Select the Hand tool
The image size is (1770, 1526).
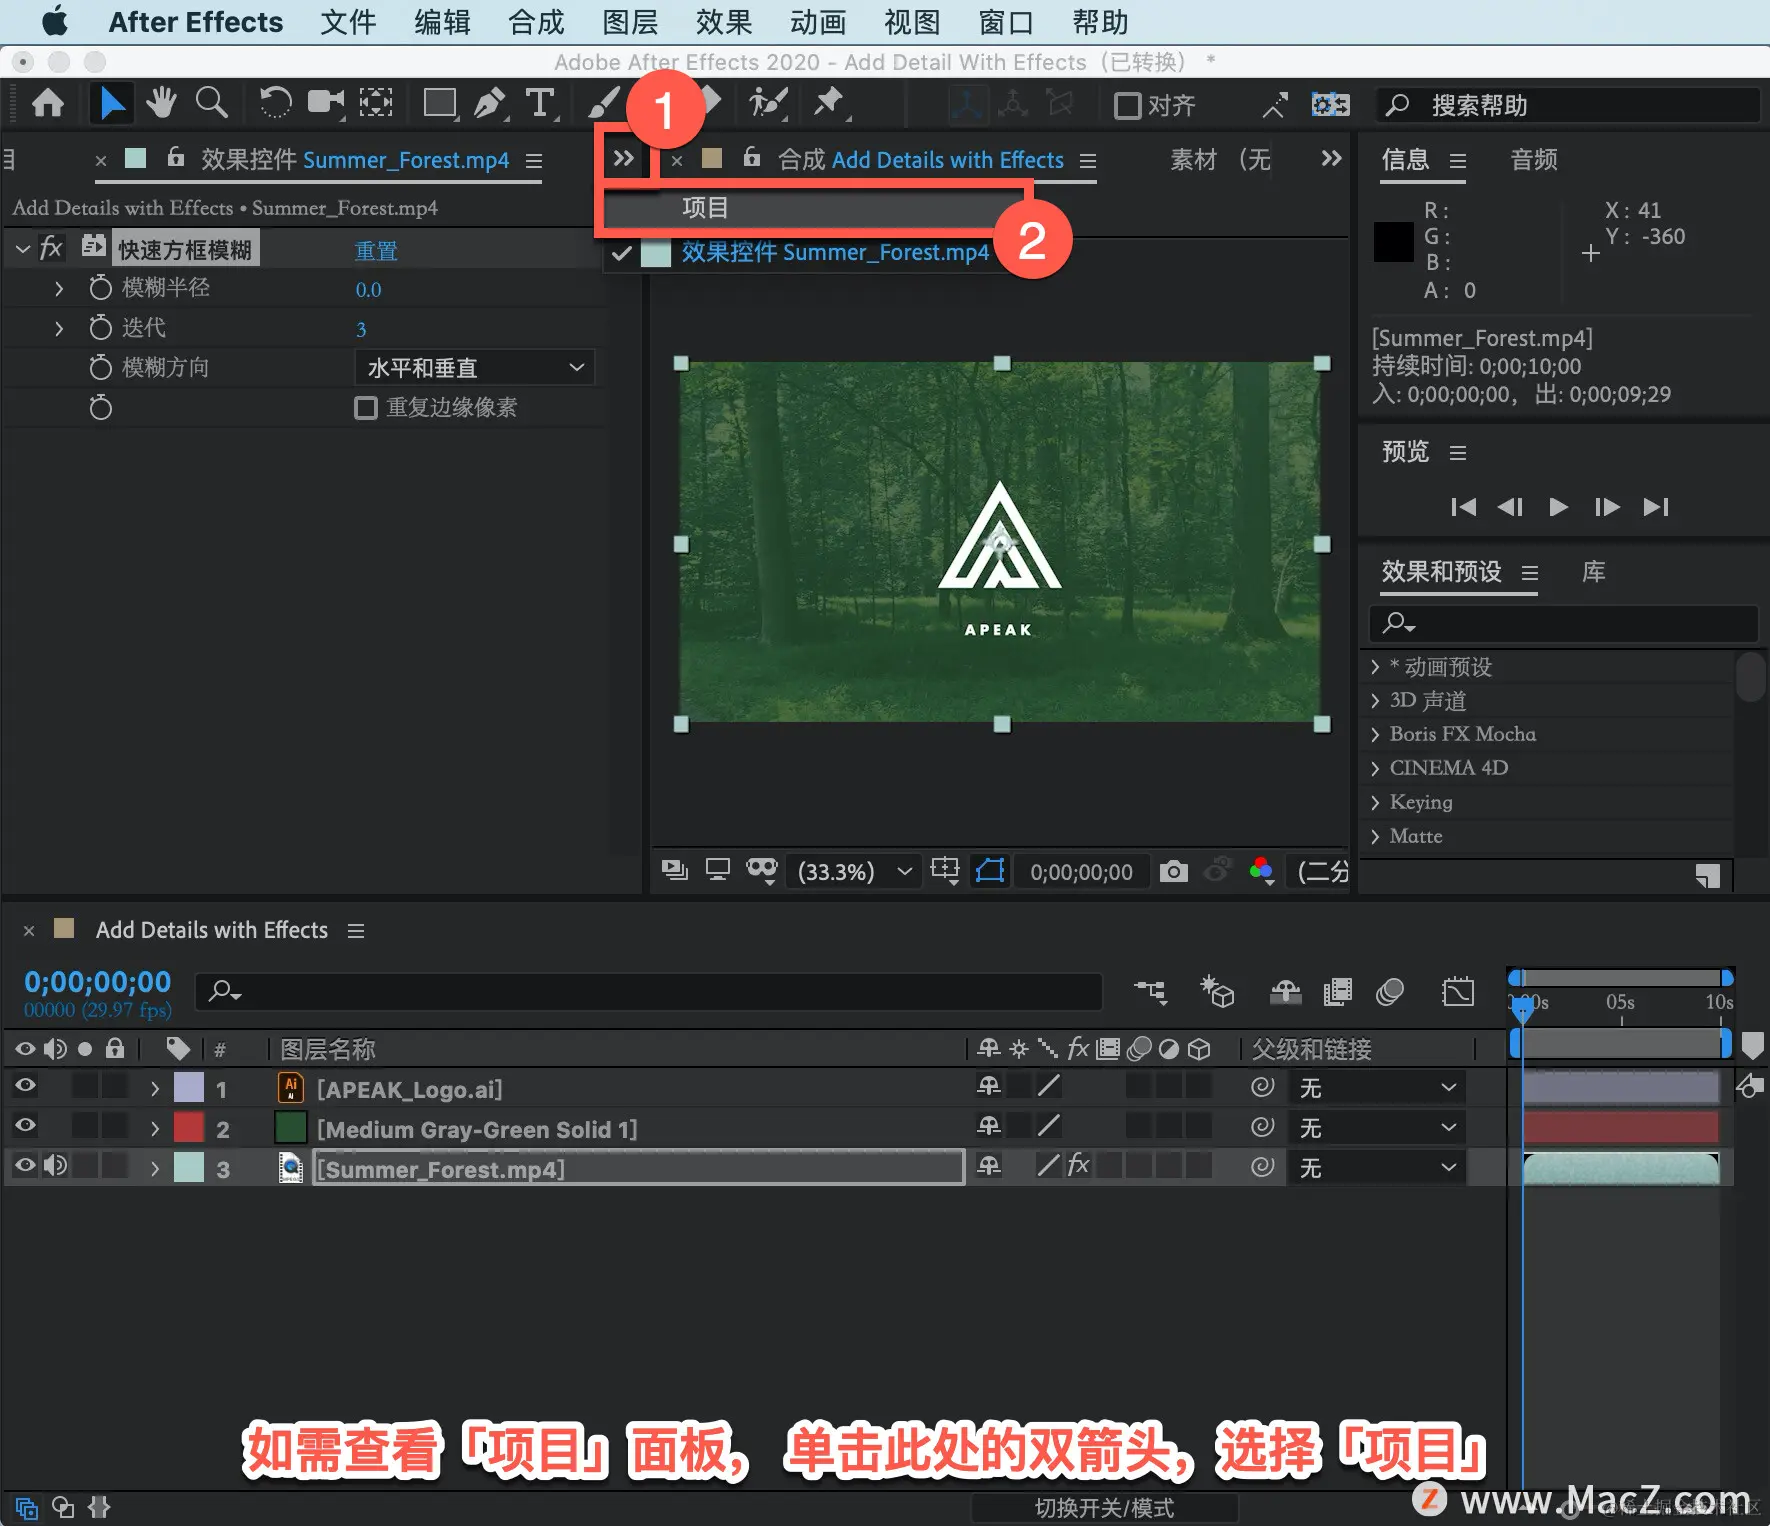pos(160,104)
